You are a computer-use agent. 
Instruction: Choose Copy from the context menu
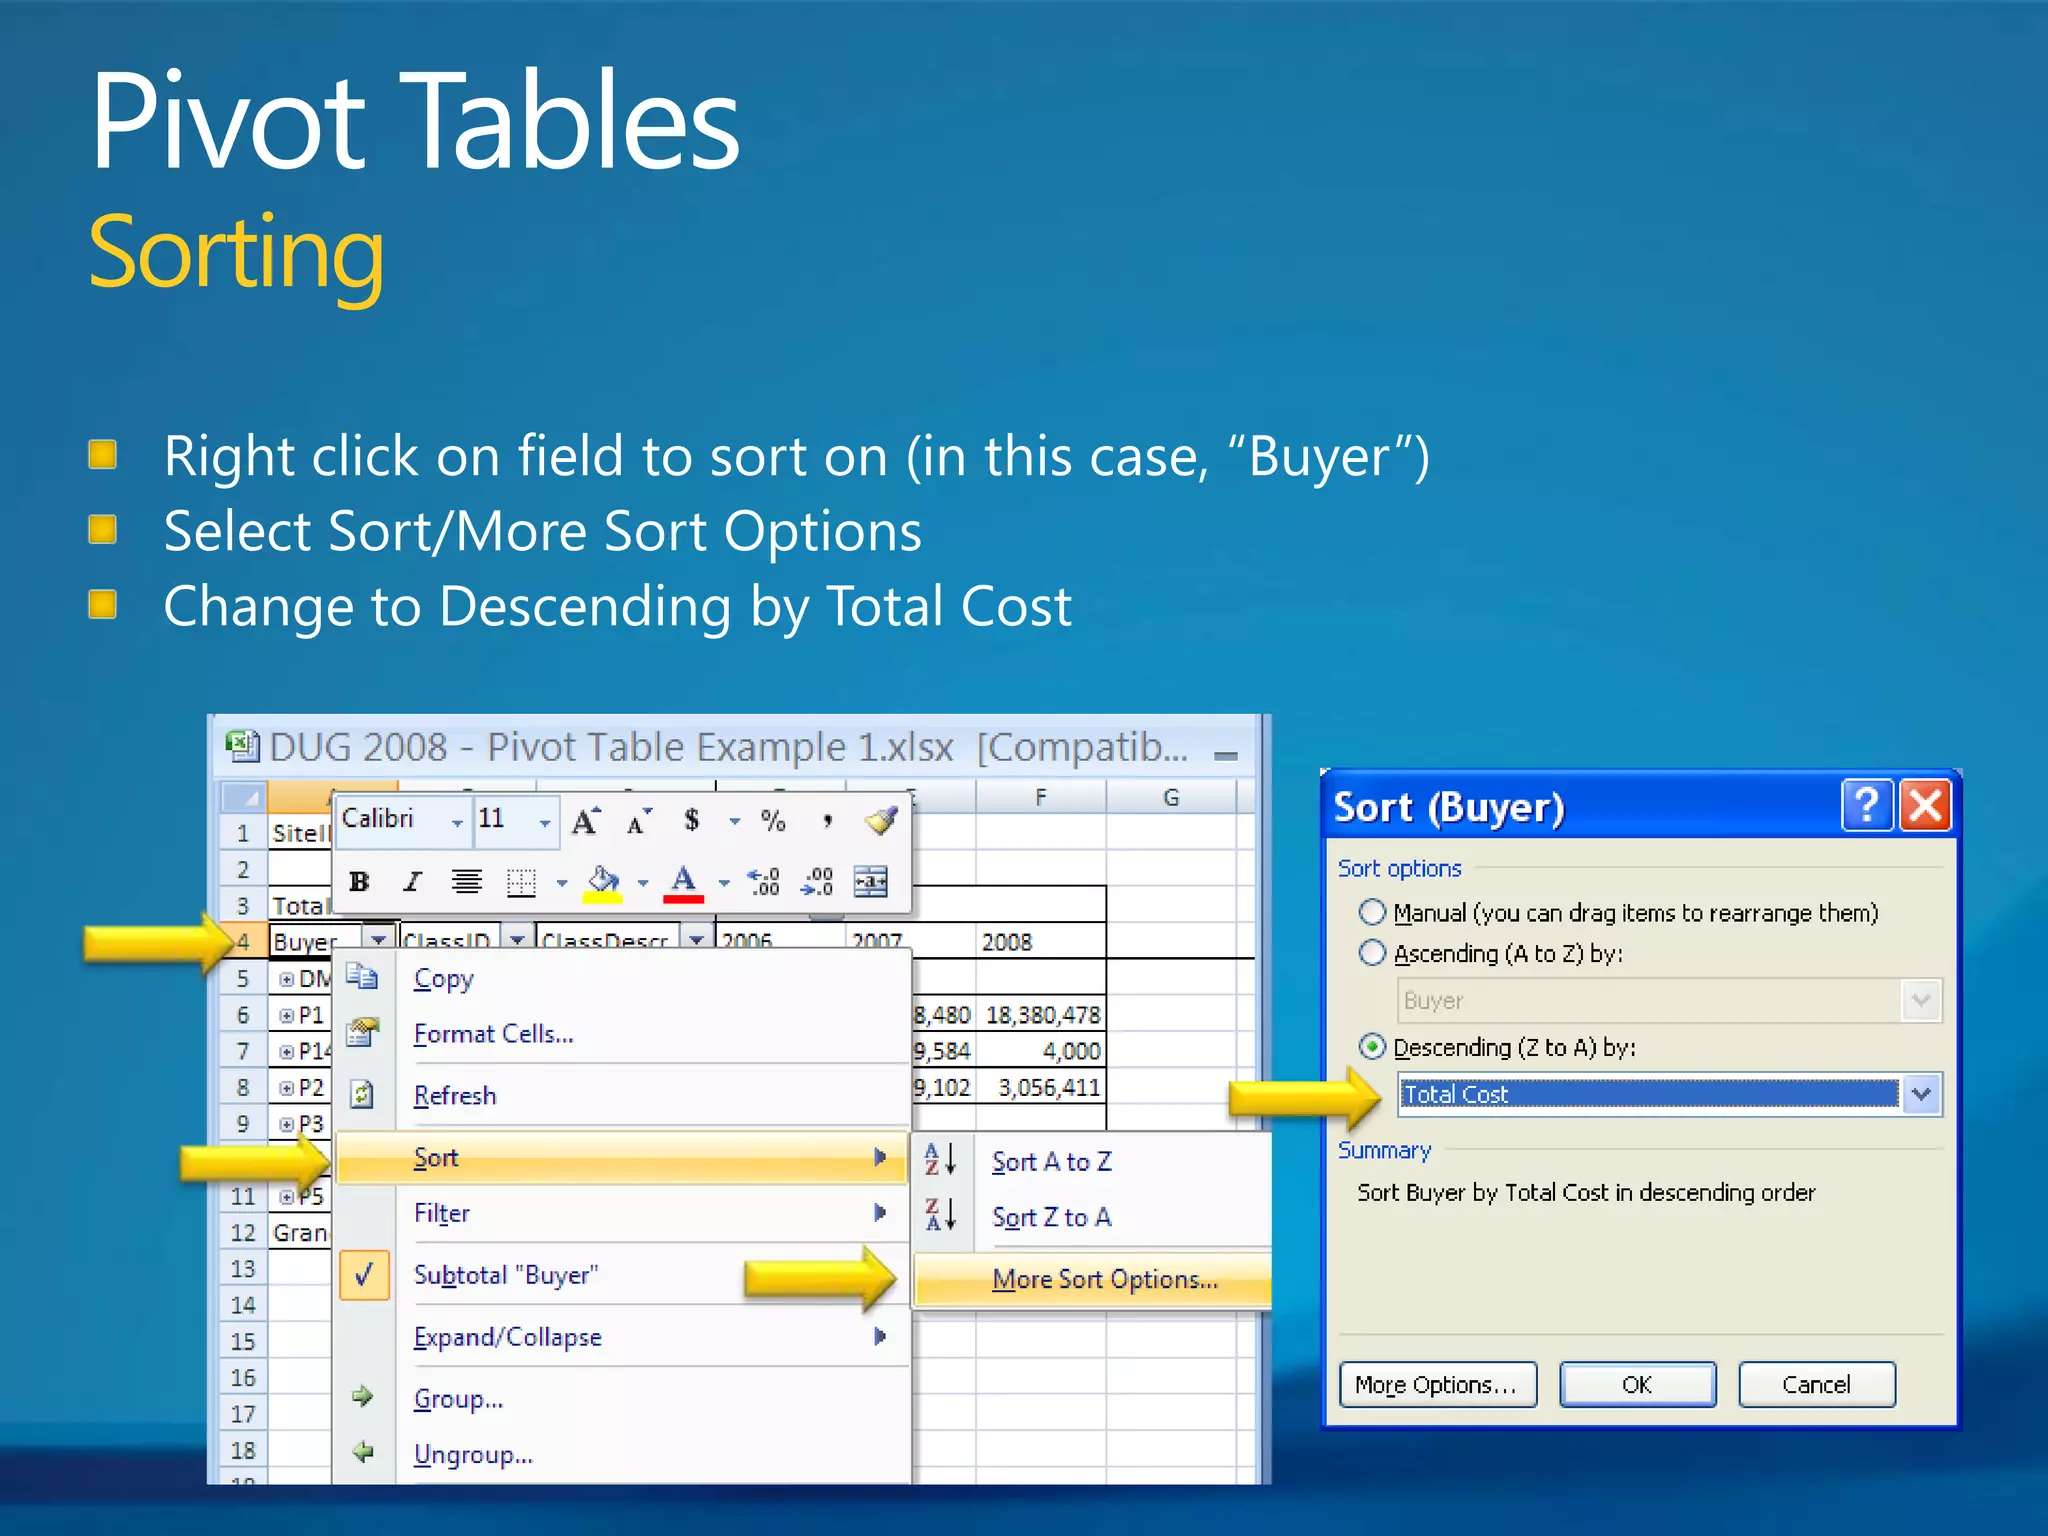(622, 978)
